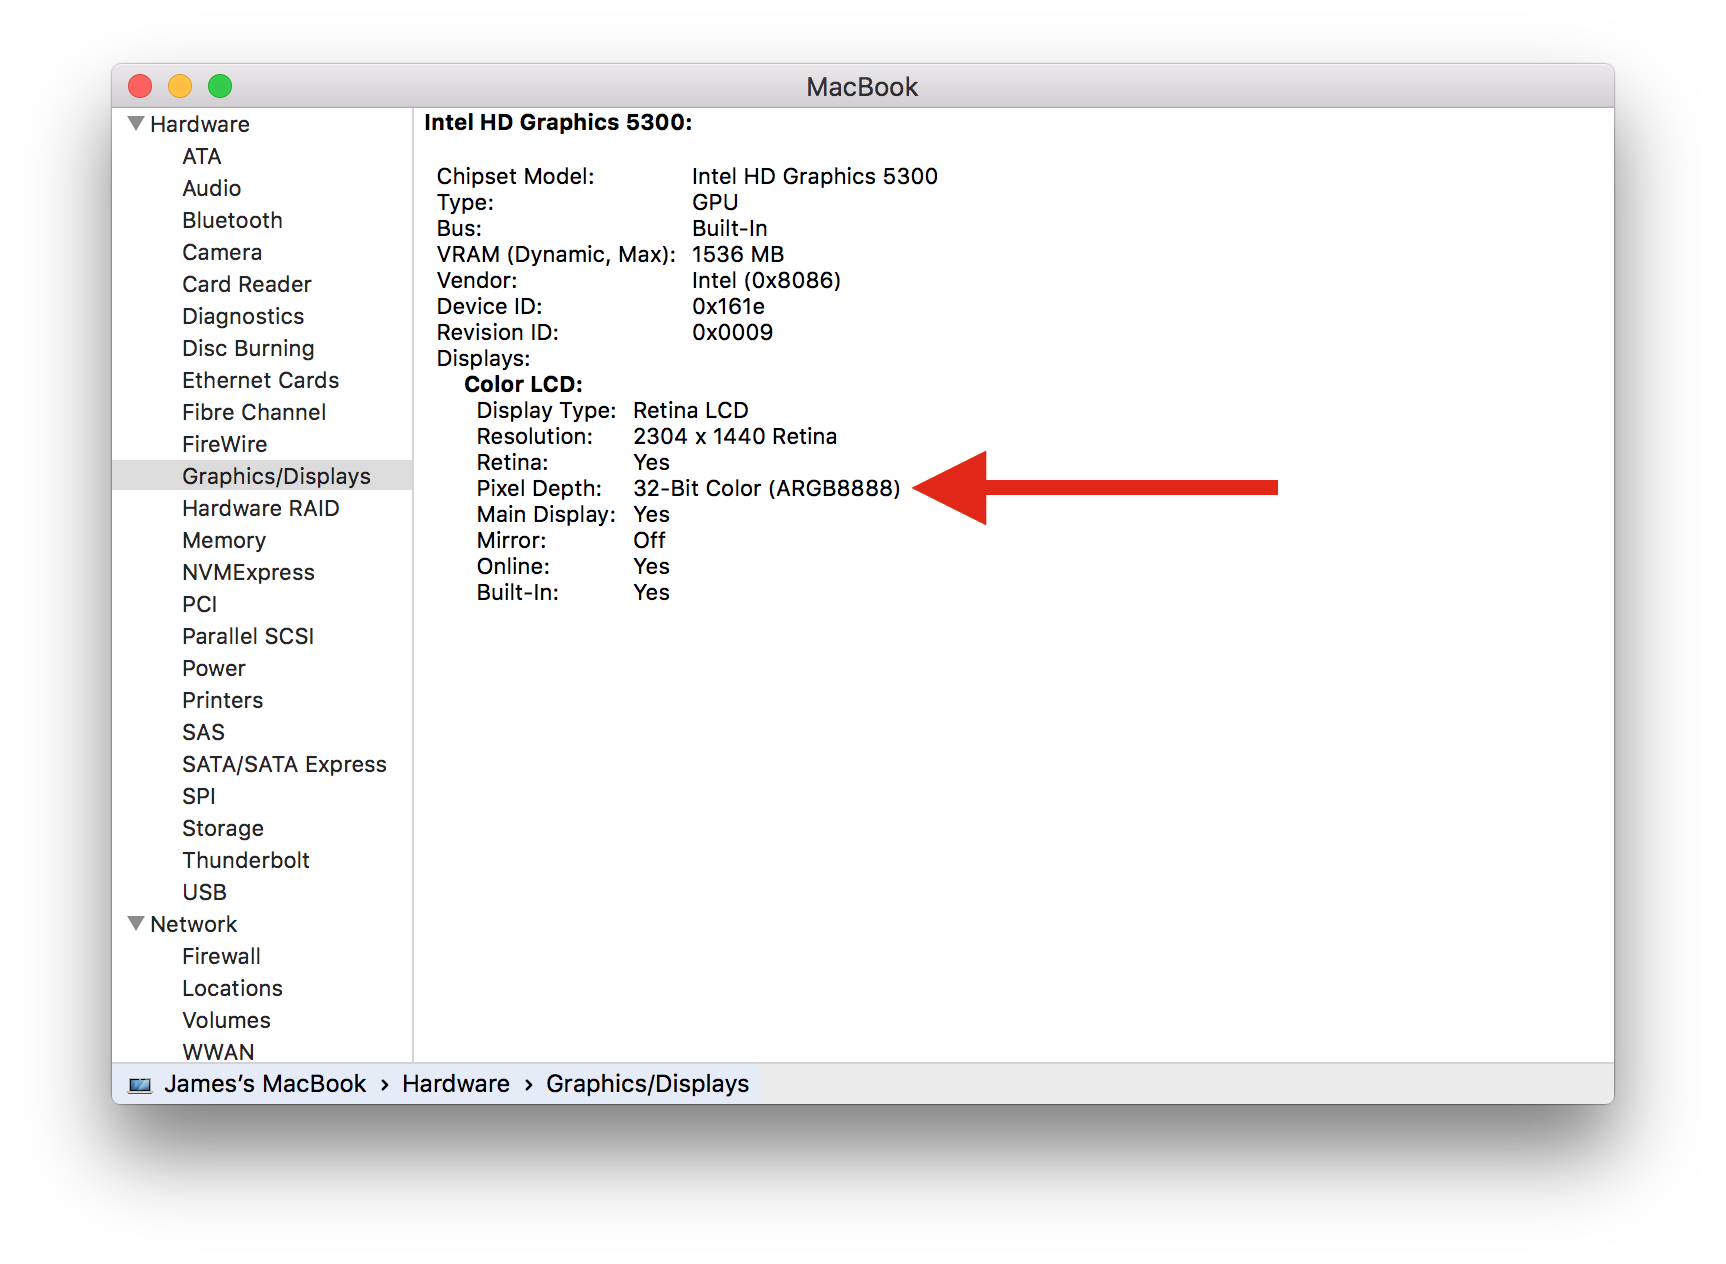Click the MacBook computer icon in path bar
The image size is (1726, 1264).
coord(140,1085)
